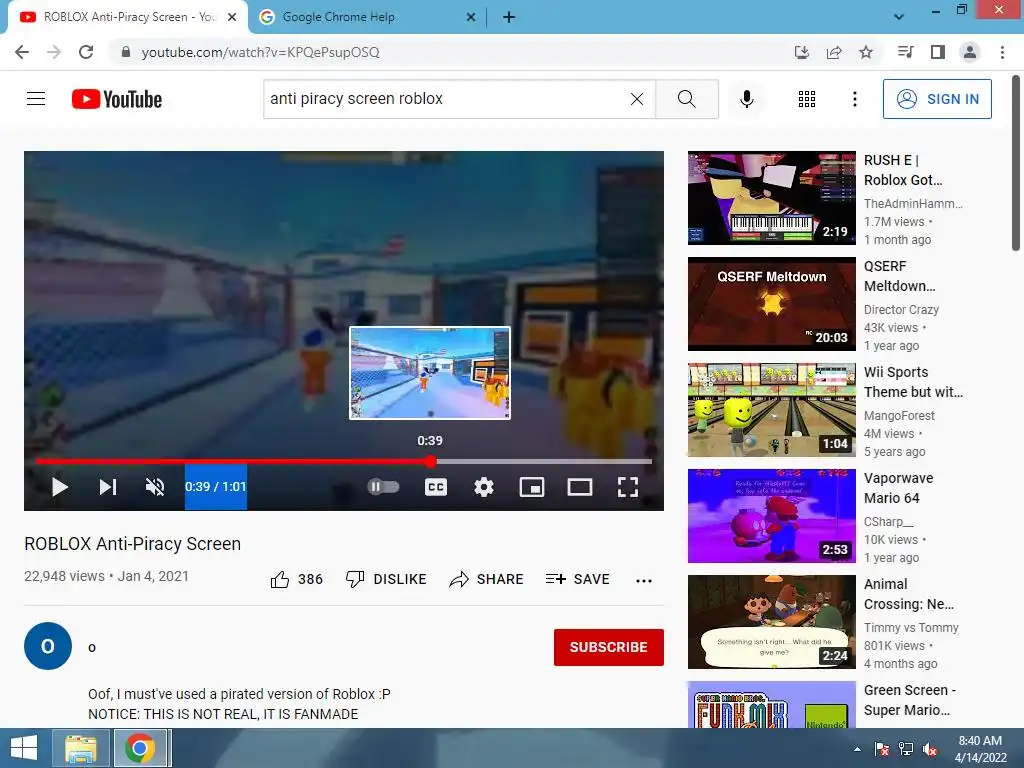Like the video with thumbs up
Screen dimensions: 1024x768
coord(296,579)
